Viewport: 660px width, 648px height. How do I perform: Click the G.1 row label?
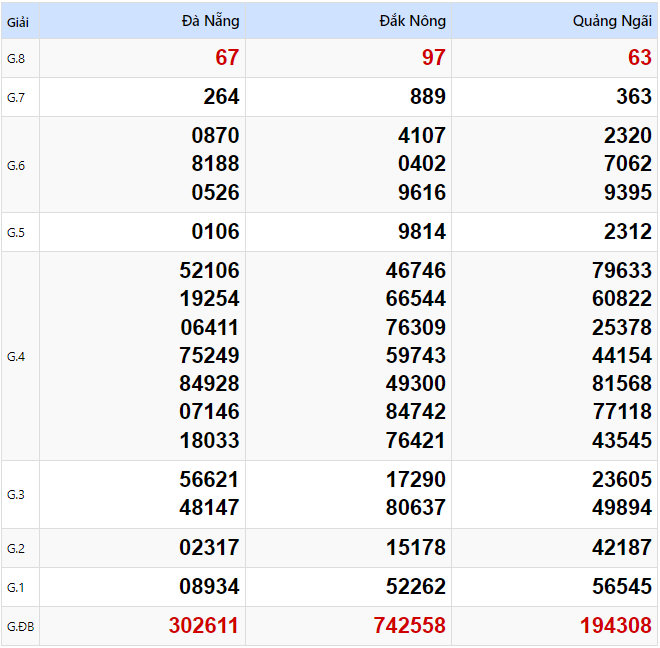(x=16, y=587)
